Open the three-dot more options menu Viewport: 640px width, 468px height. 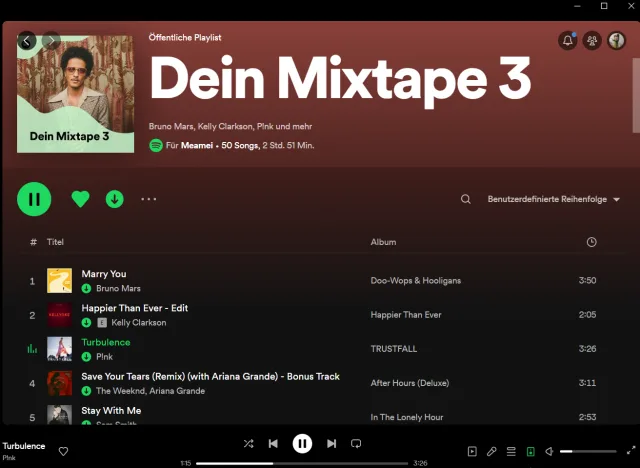[149, 199]
